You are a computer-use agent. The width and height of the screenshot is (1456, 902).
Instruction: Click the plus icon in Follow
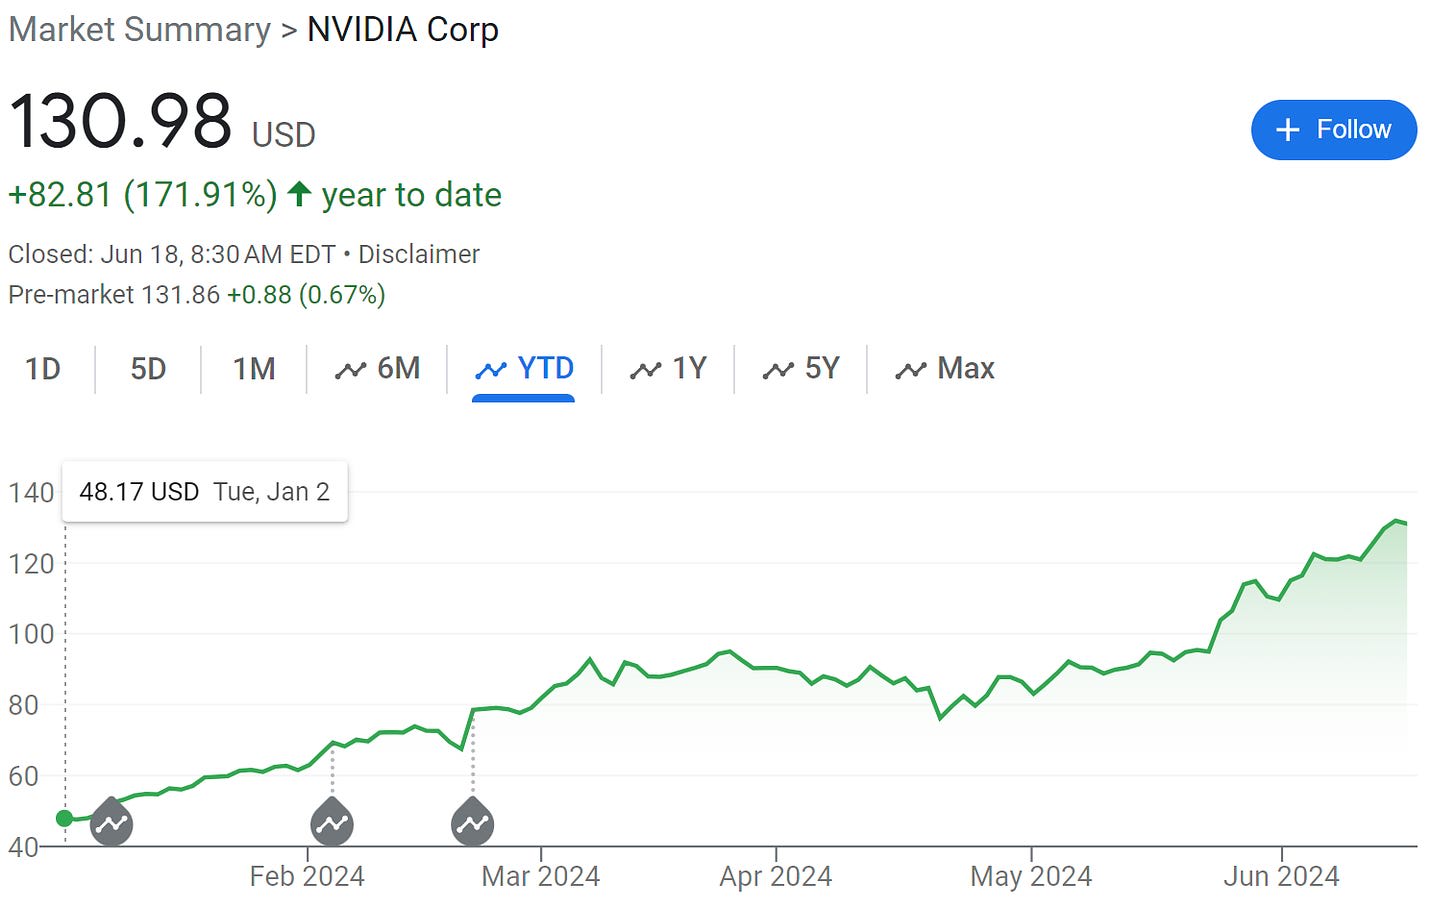pyautogui.click(x=1288, y=130)
